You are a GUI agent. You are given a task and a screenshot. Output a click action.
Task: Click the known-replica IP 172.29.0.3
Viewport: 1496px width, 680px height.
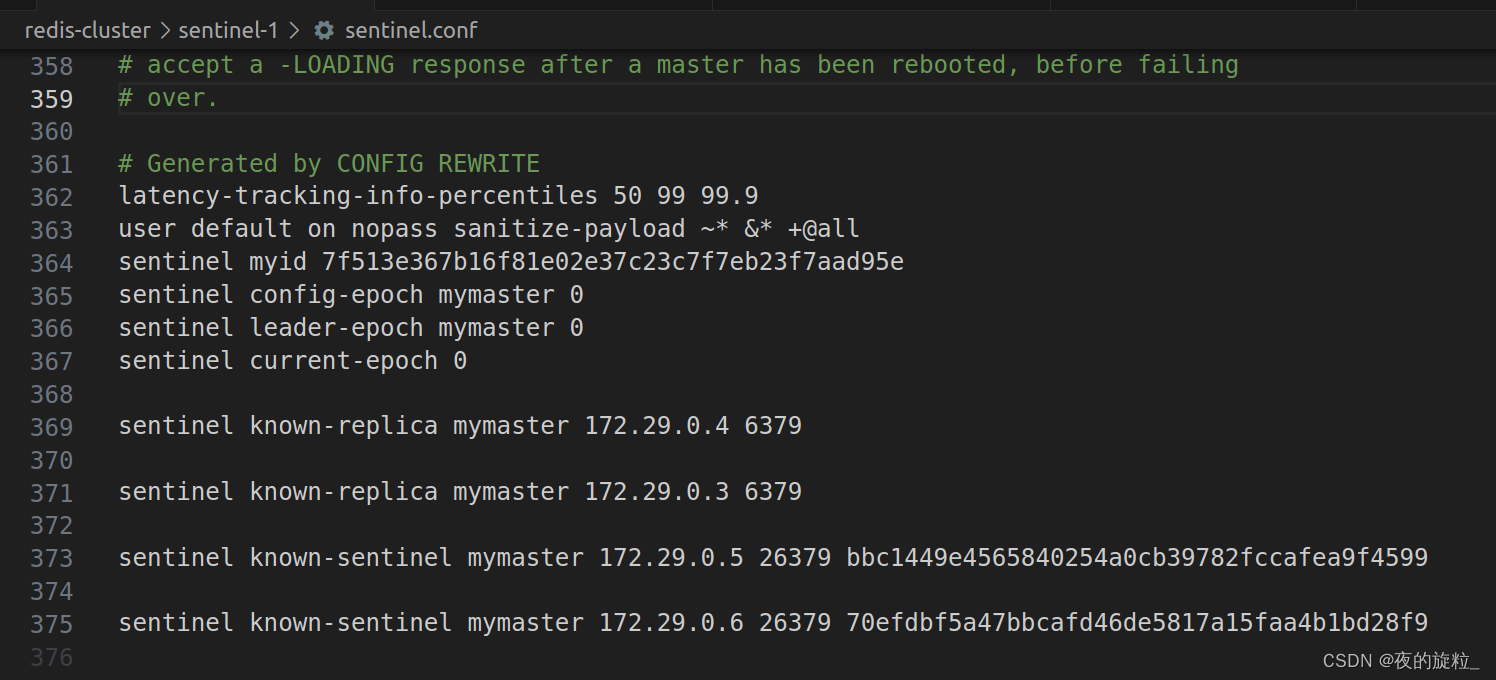click(657, 491)
